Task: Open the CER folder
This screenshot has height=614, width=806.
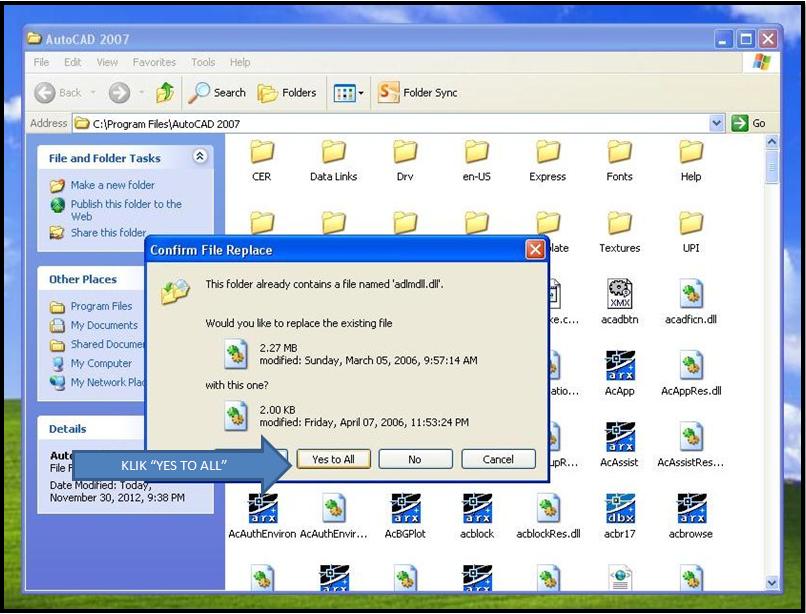Action: tap(262, 161)
